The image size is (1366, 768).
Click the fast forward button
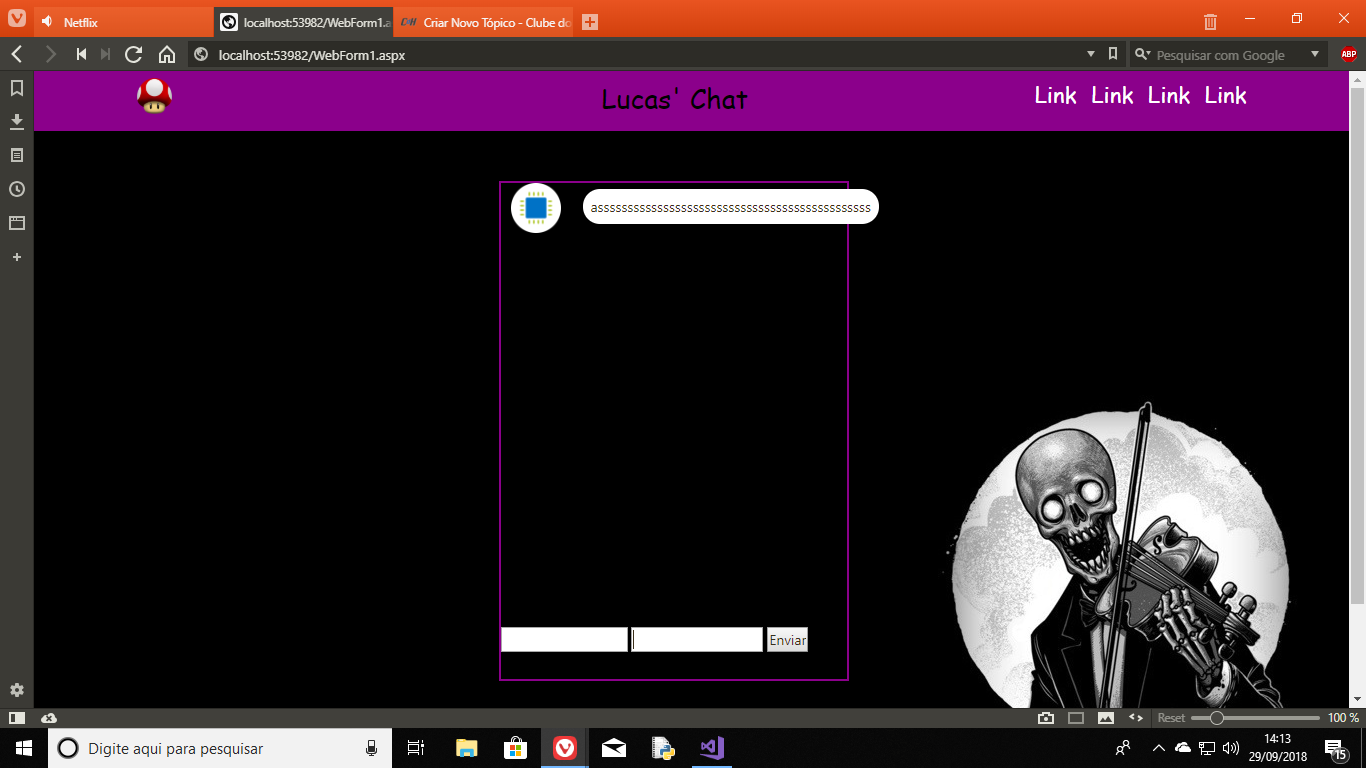tap(105, 54)
